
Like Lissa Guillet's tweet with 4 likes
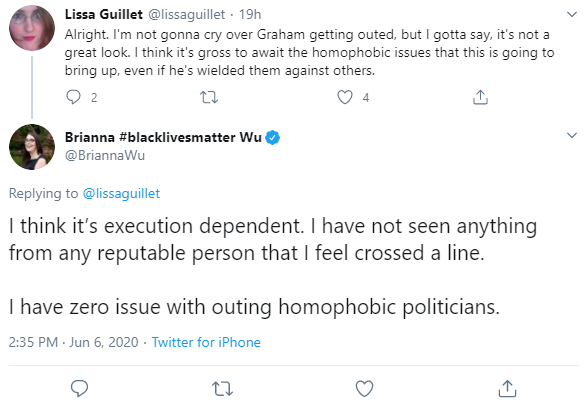tap(345, 97)
